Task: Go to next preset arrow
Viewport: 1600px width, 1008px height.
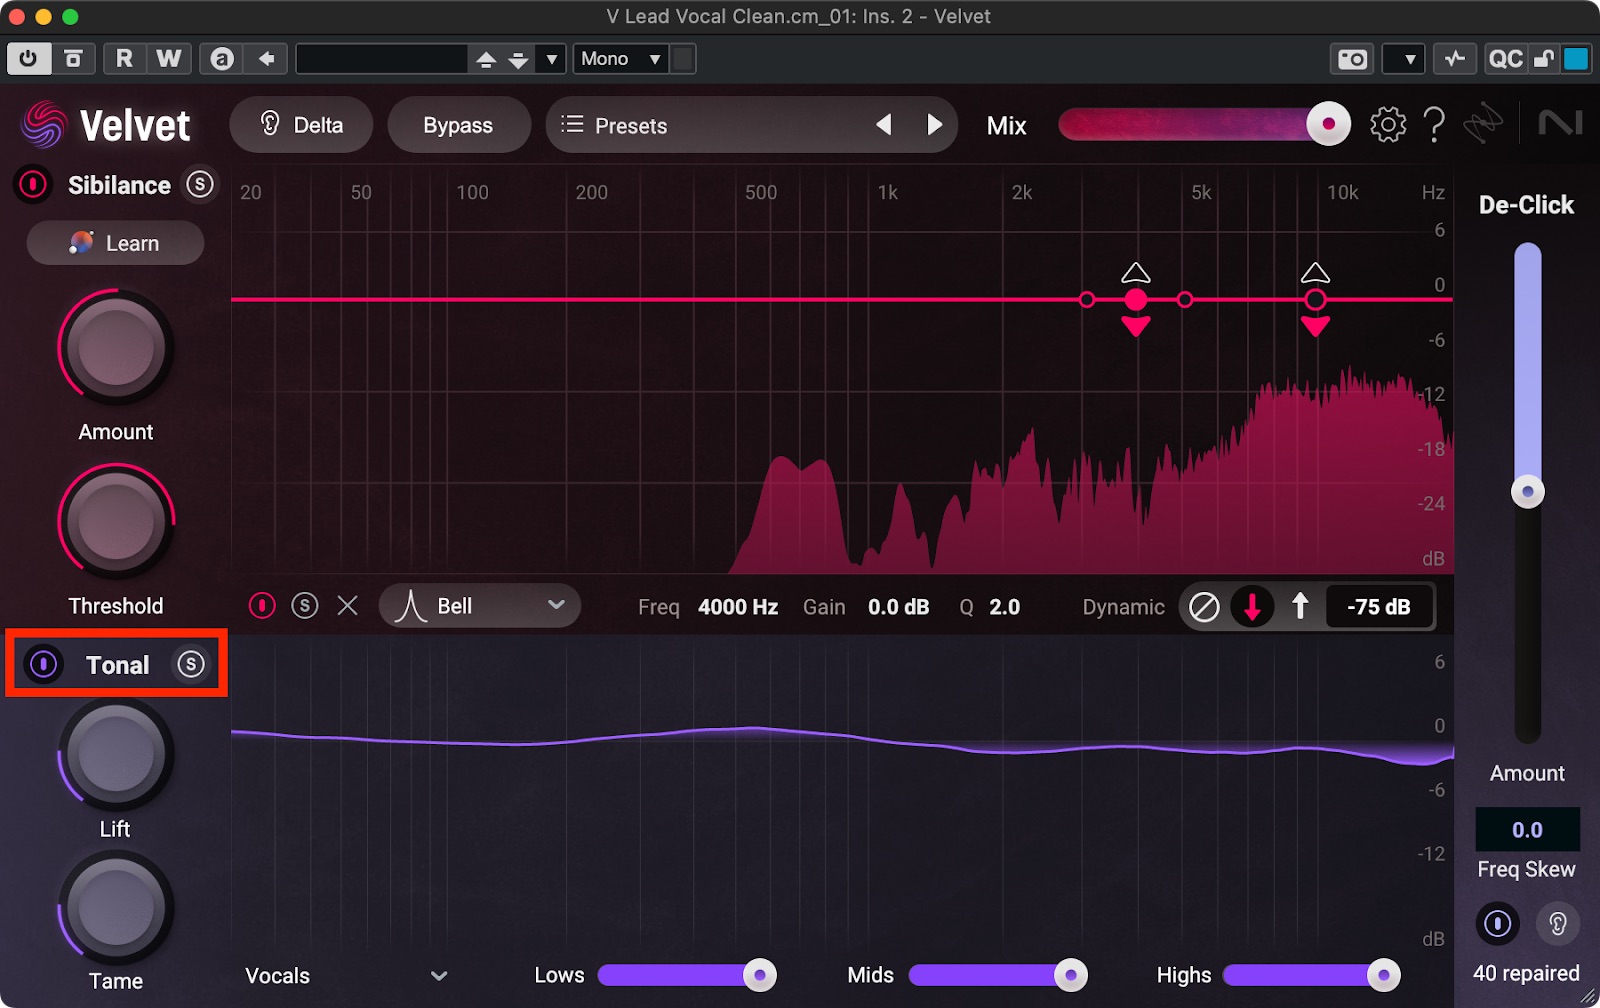Action: coord(934,125)
